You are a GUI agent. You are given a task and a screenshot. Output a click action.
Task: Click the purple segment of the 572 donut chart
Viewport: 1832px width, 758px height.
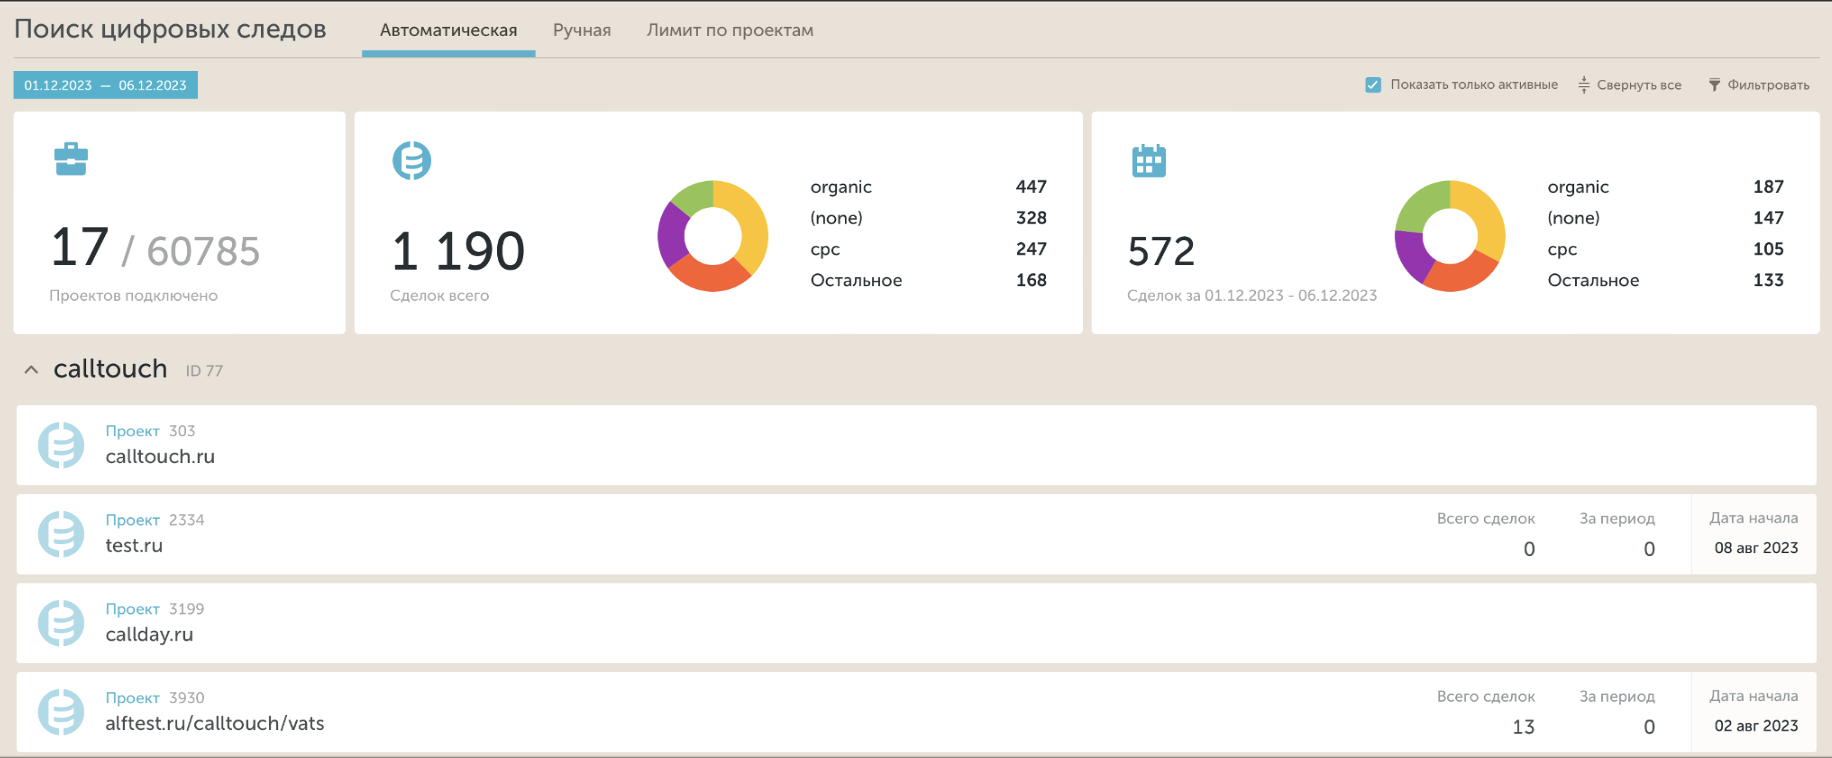(x=1410, y=255)
